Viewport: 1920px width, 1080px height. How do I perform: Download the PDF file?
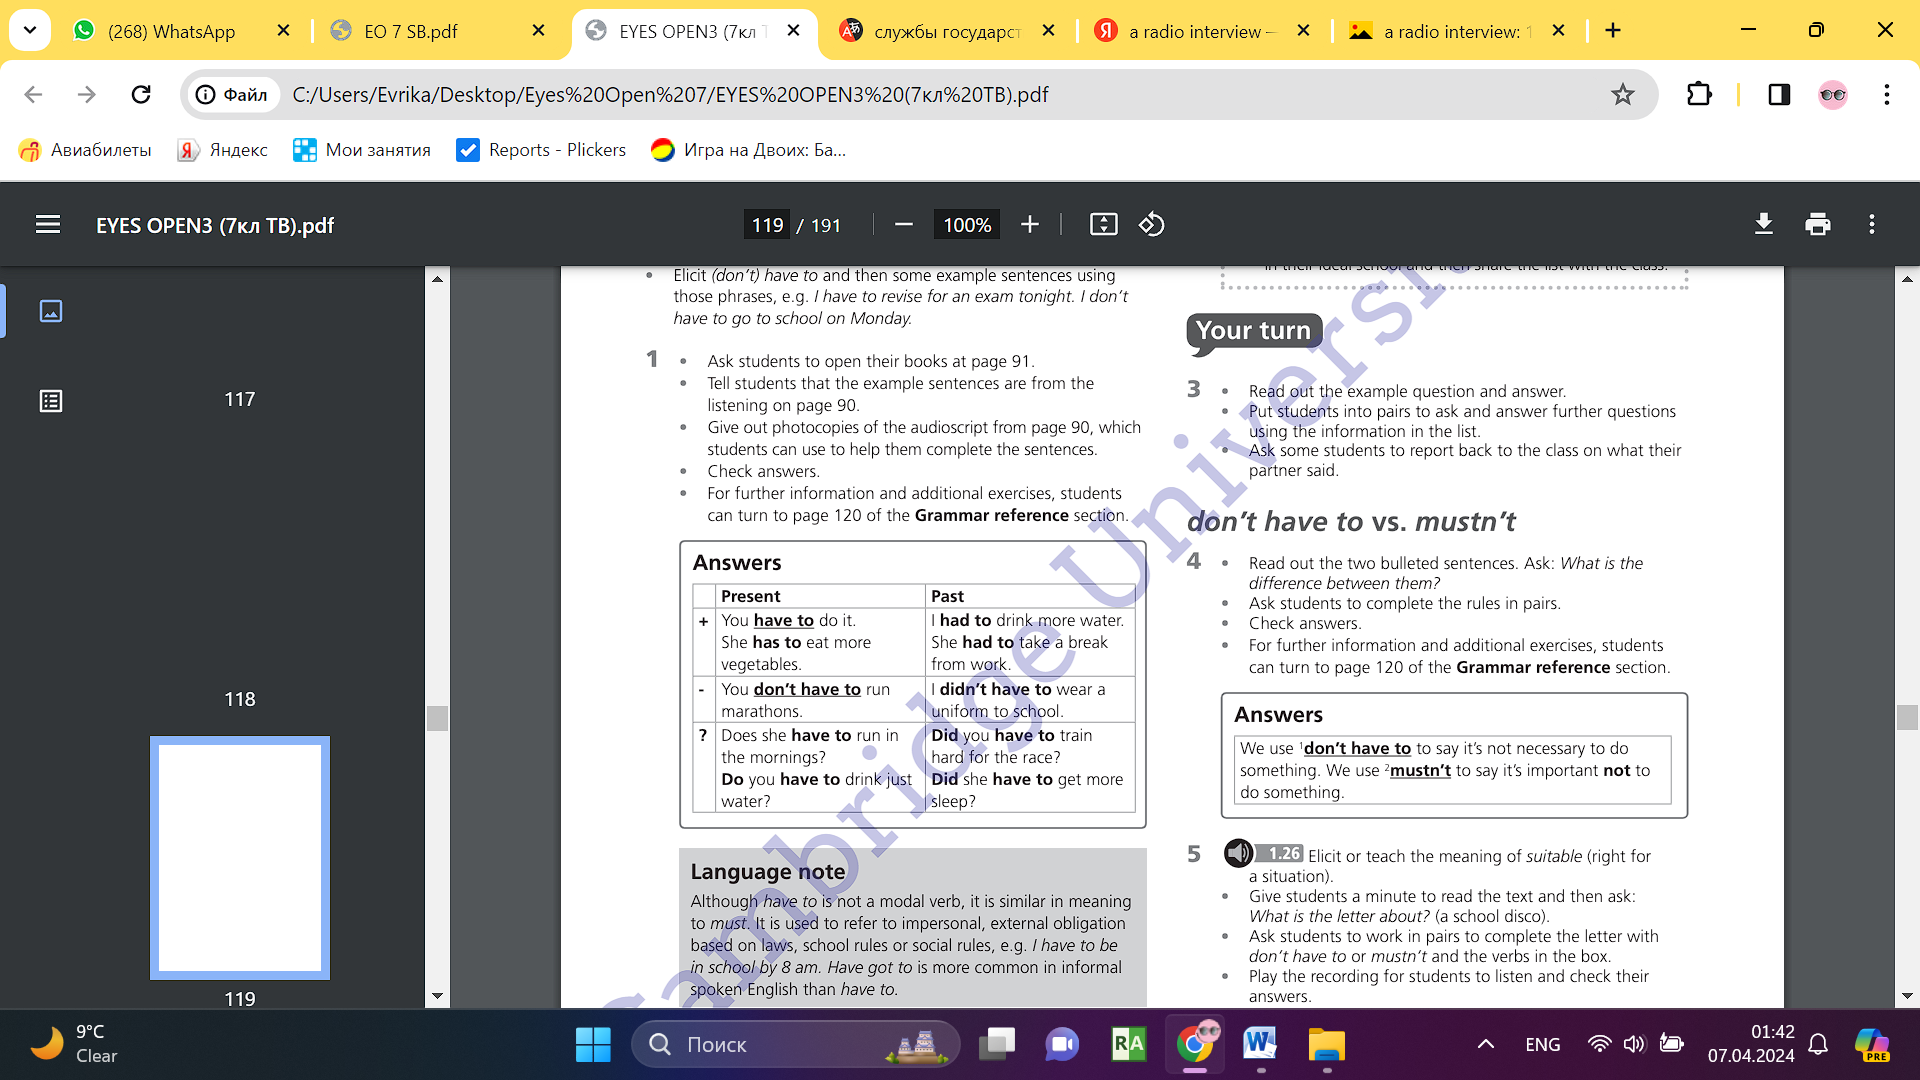click(x=1764, y=225)
